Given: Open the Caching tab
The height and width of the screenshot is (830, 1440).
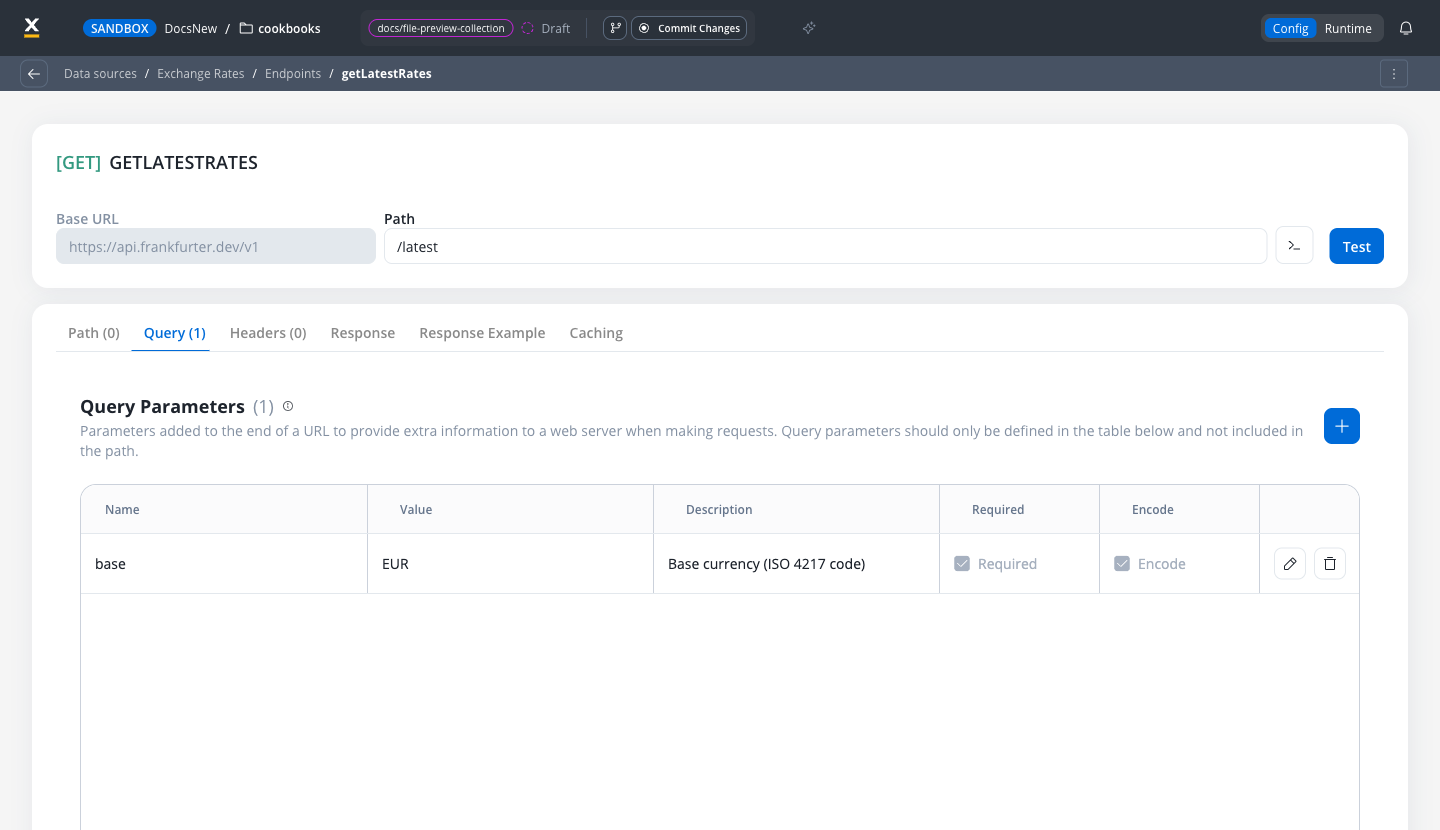Looking at the screenshot, I should (x=596, y=333).
